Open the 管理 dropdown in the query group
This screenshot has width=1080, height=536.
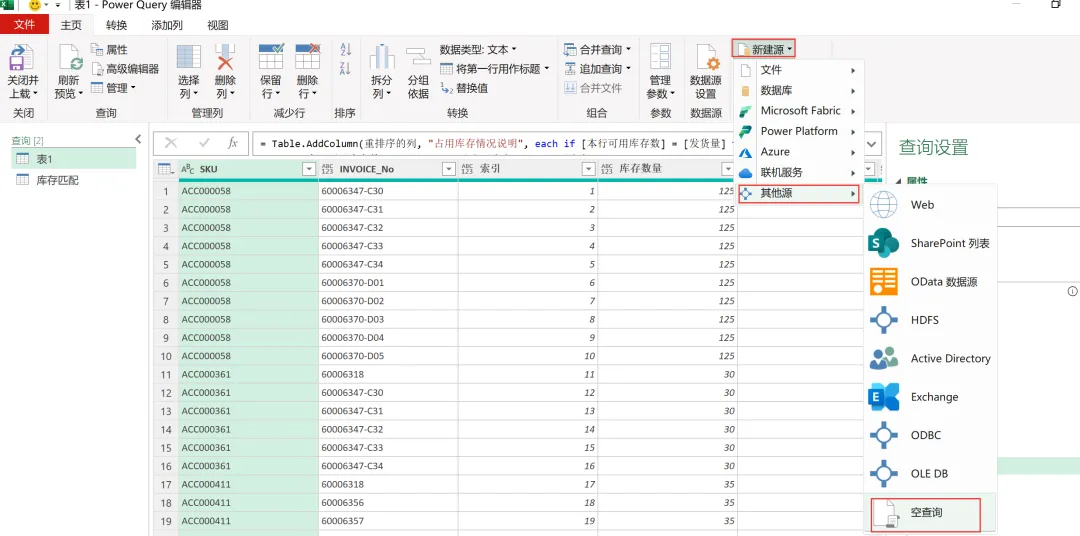click(112, 88)
